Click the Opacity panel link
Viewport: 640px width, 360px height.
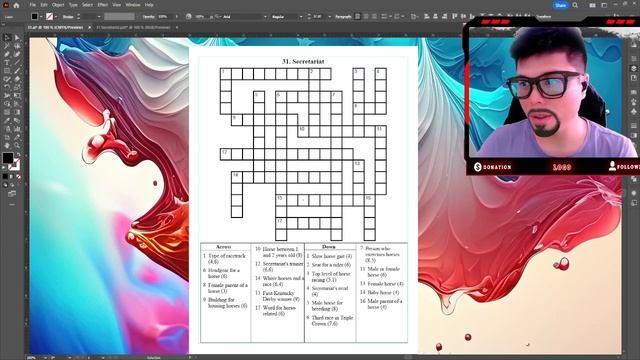pos(148,16)
